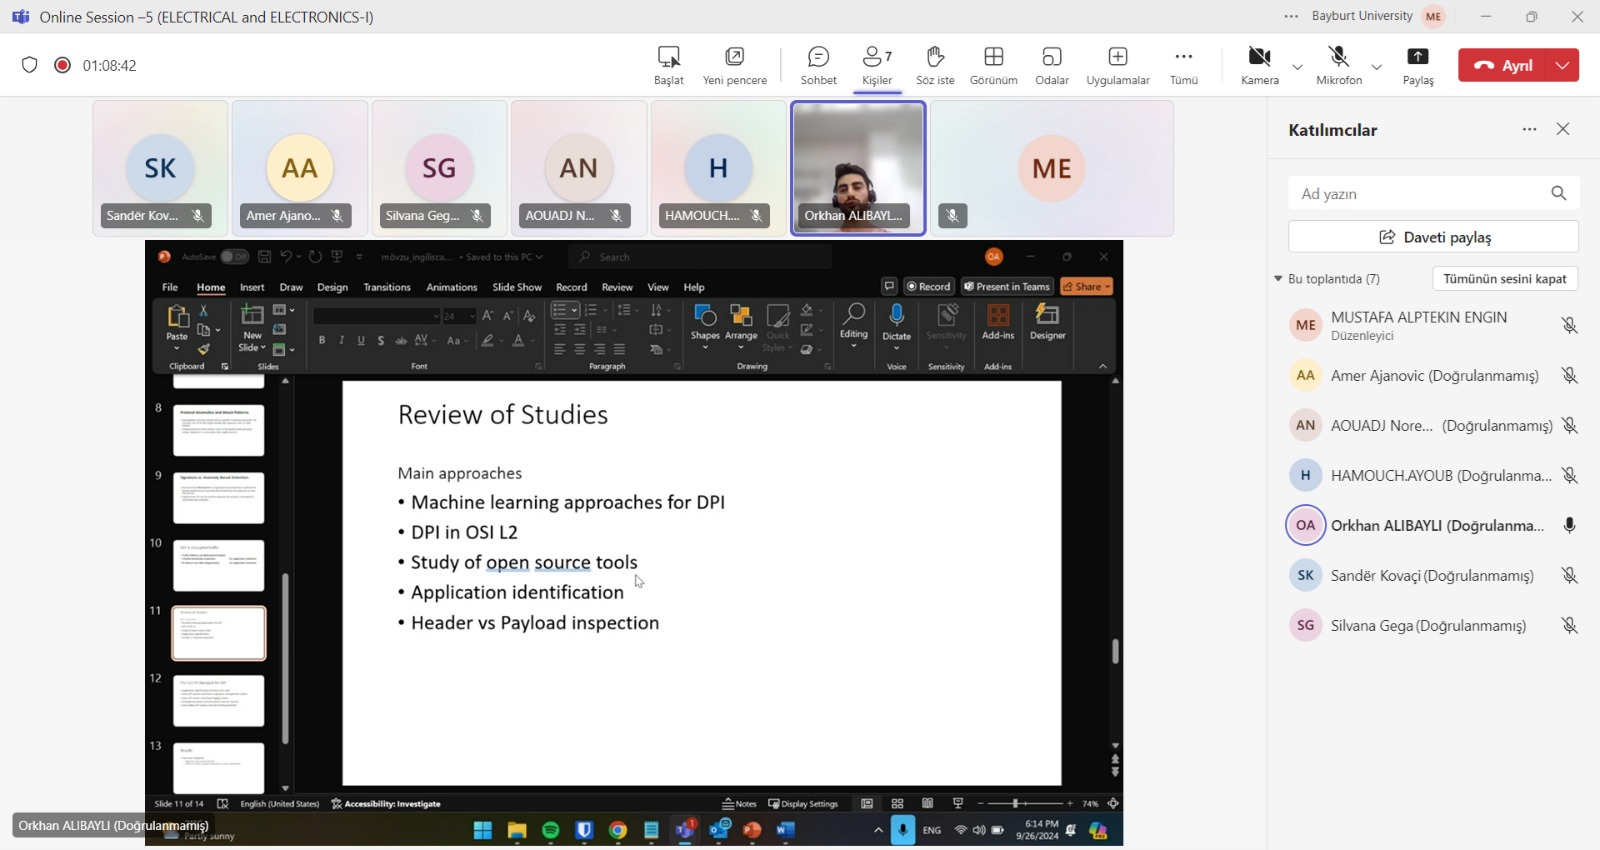Click the Daveti paylaş button
This screenshot has height=850, width=1600.
coord(1433,237)
